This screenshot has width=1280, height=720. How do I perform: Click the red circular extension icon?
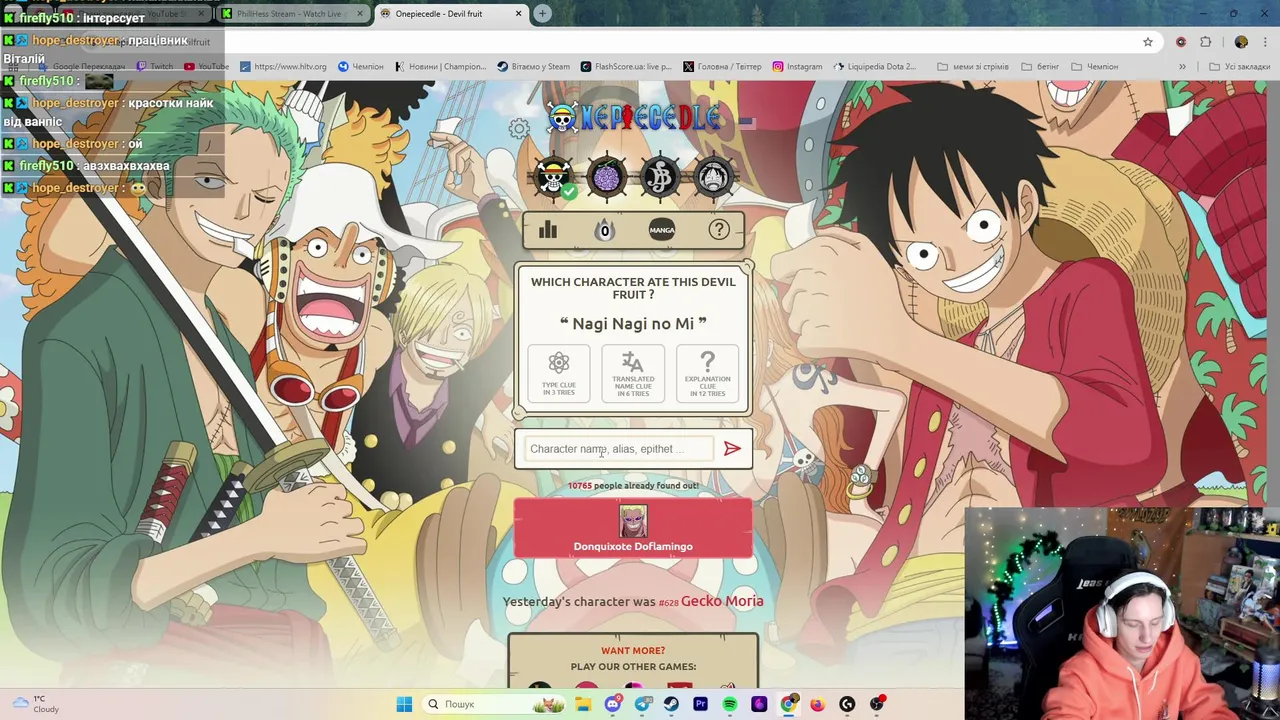click(x=1181, y=42)
